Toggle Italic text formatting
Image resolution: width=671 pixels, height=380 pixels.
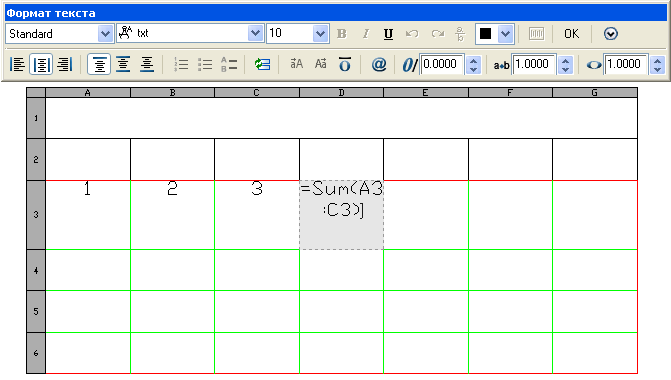pyautogui.click(x=365, y=34)
